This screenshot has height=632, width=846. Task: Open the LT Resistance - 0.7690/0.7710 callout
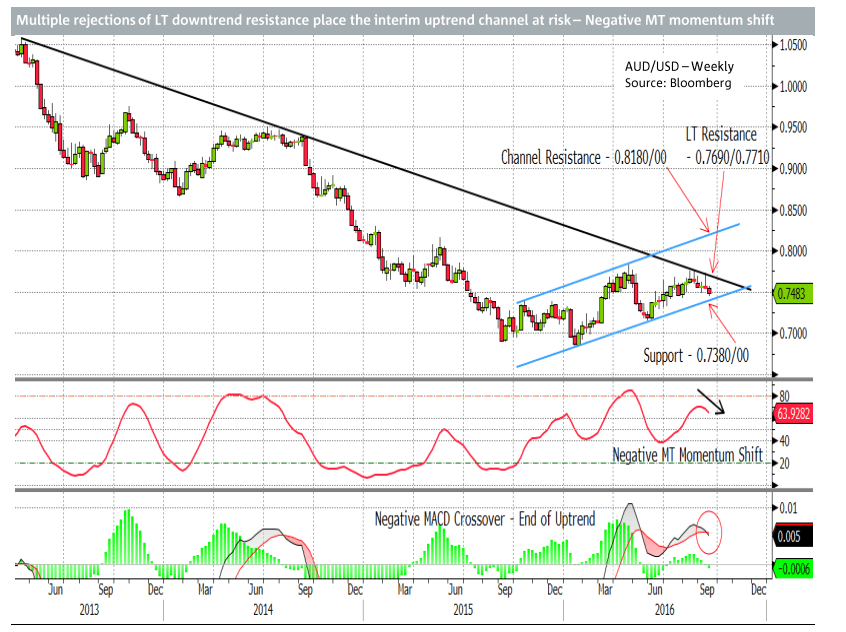[x=723, y=145]
